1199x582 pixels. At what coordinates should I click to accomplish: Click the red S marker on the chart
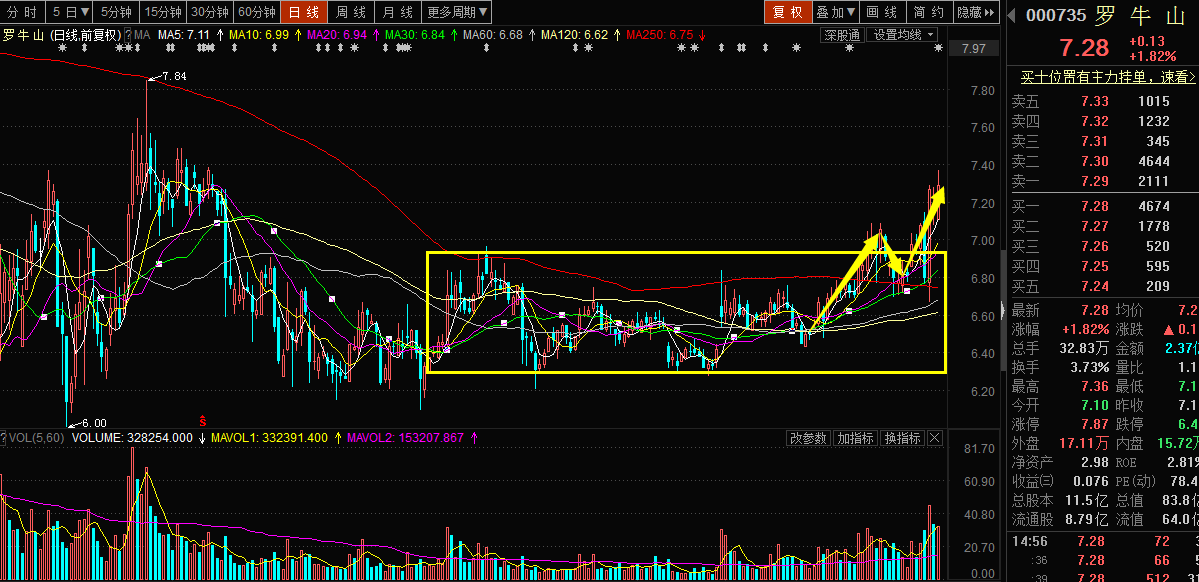click(x=203, y=419)
